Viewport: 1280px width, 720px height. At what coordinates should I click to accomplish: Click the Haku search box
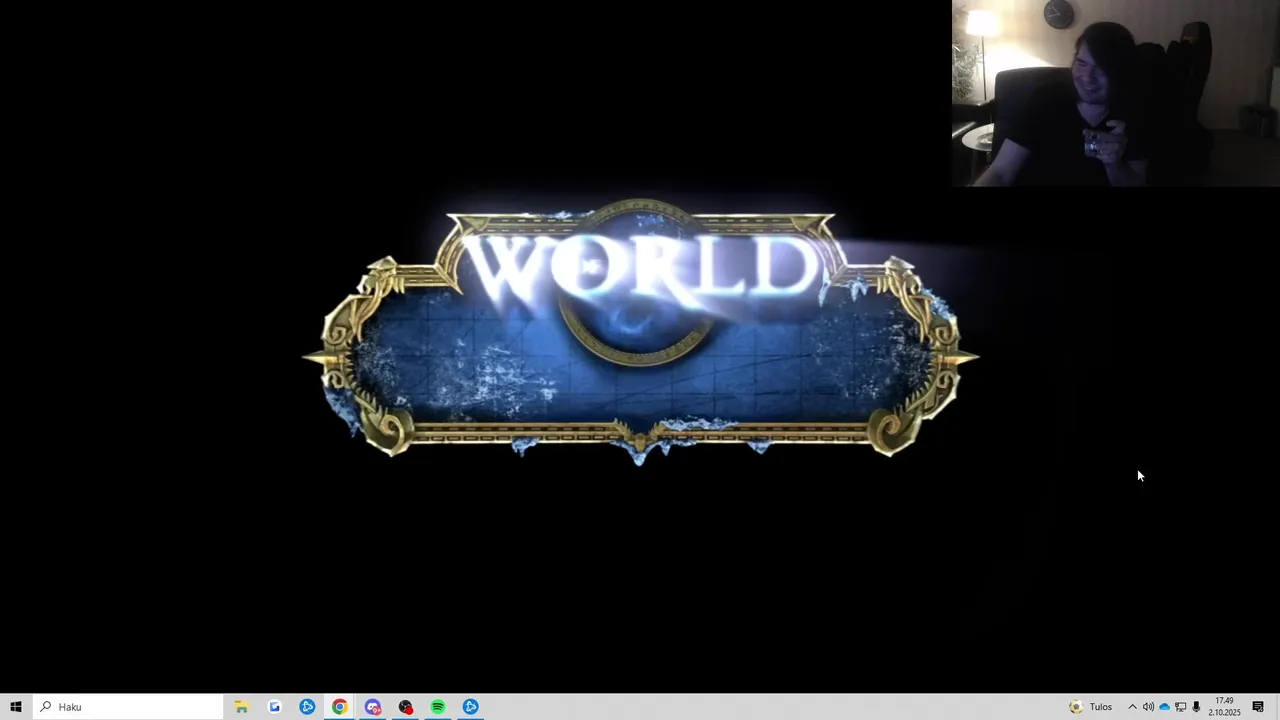click(x=127, y=707)
